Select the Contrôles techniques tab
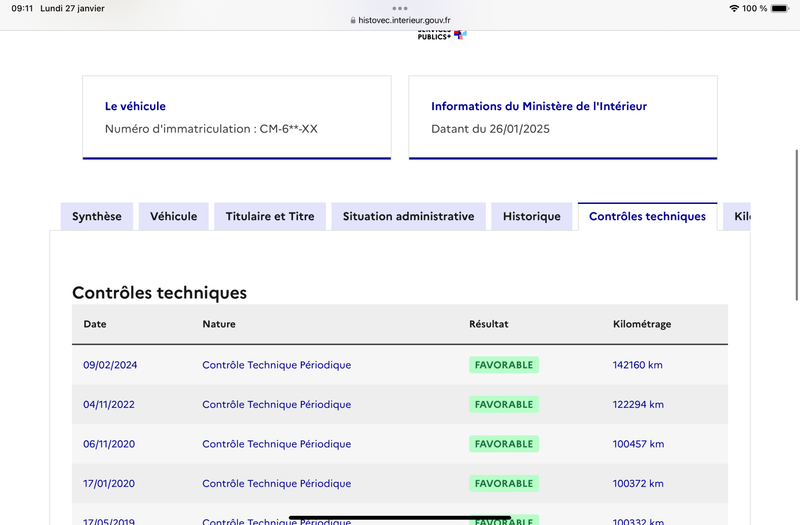Screen dimensions: 800x525 click(x=647, y=216)
